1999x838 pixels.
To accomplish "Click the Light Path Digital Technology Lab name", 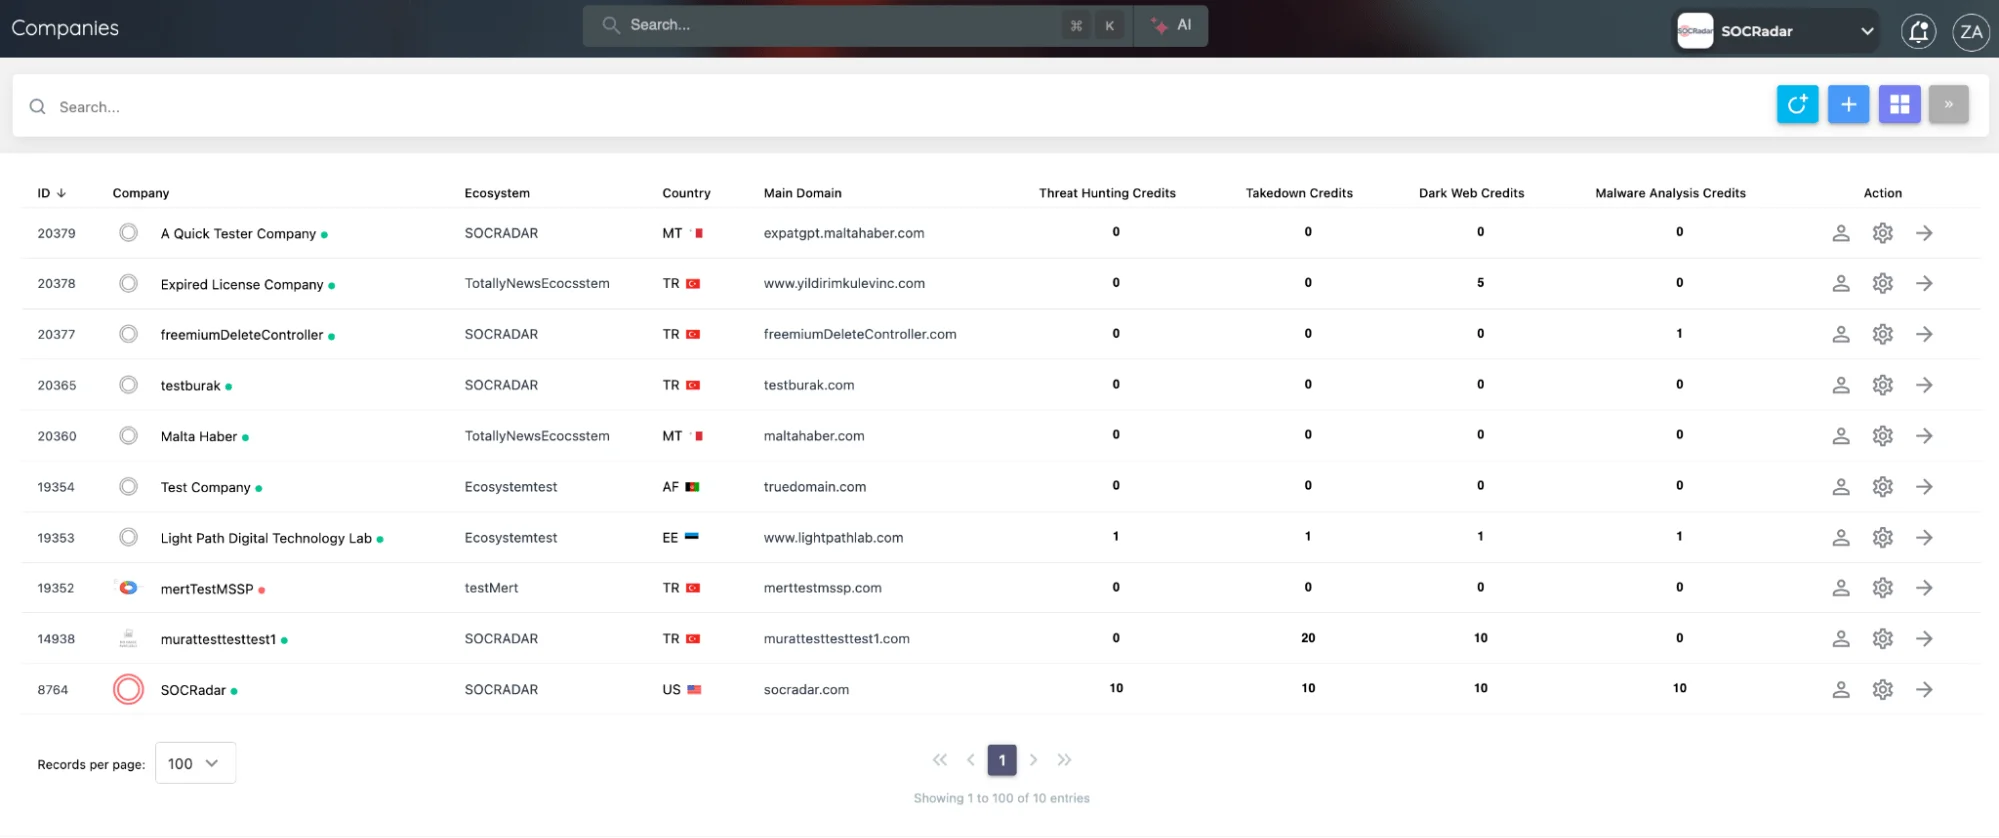I will point(266,538).
